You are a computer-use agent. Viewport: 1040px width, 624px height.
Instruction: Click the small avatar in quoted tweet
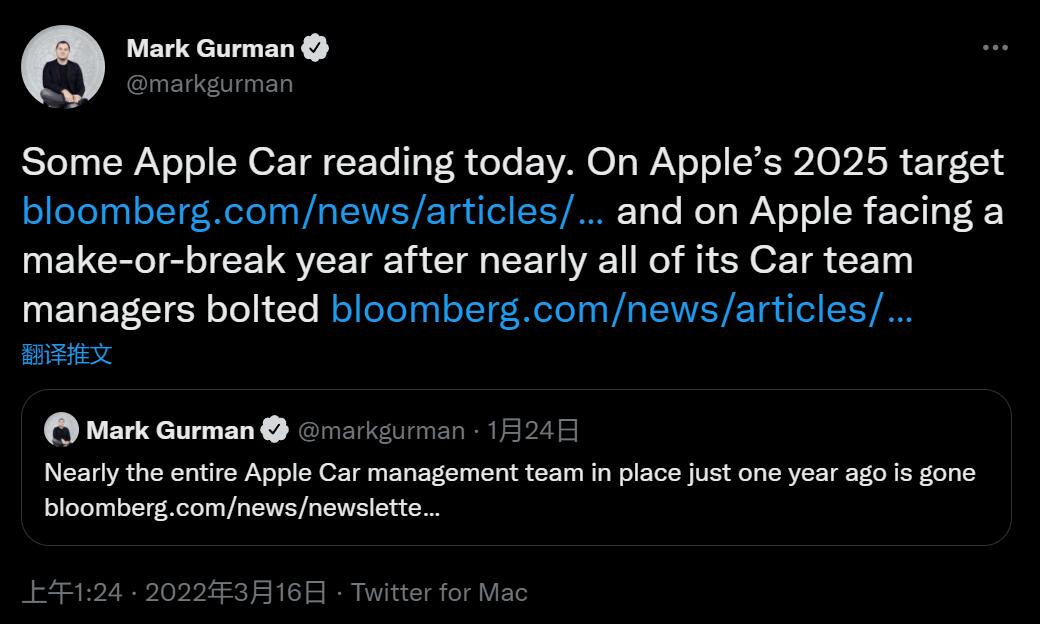62,430
